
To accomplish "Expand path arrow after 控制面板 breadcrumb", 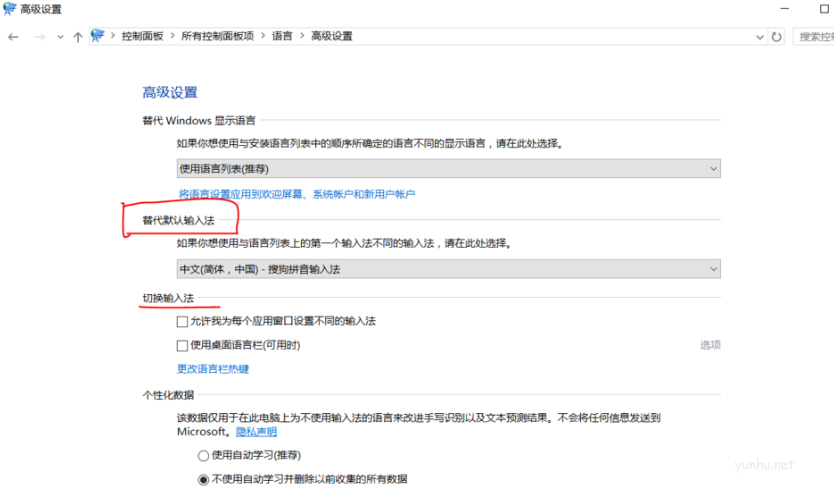I will (x=172, y=36).
